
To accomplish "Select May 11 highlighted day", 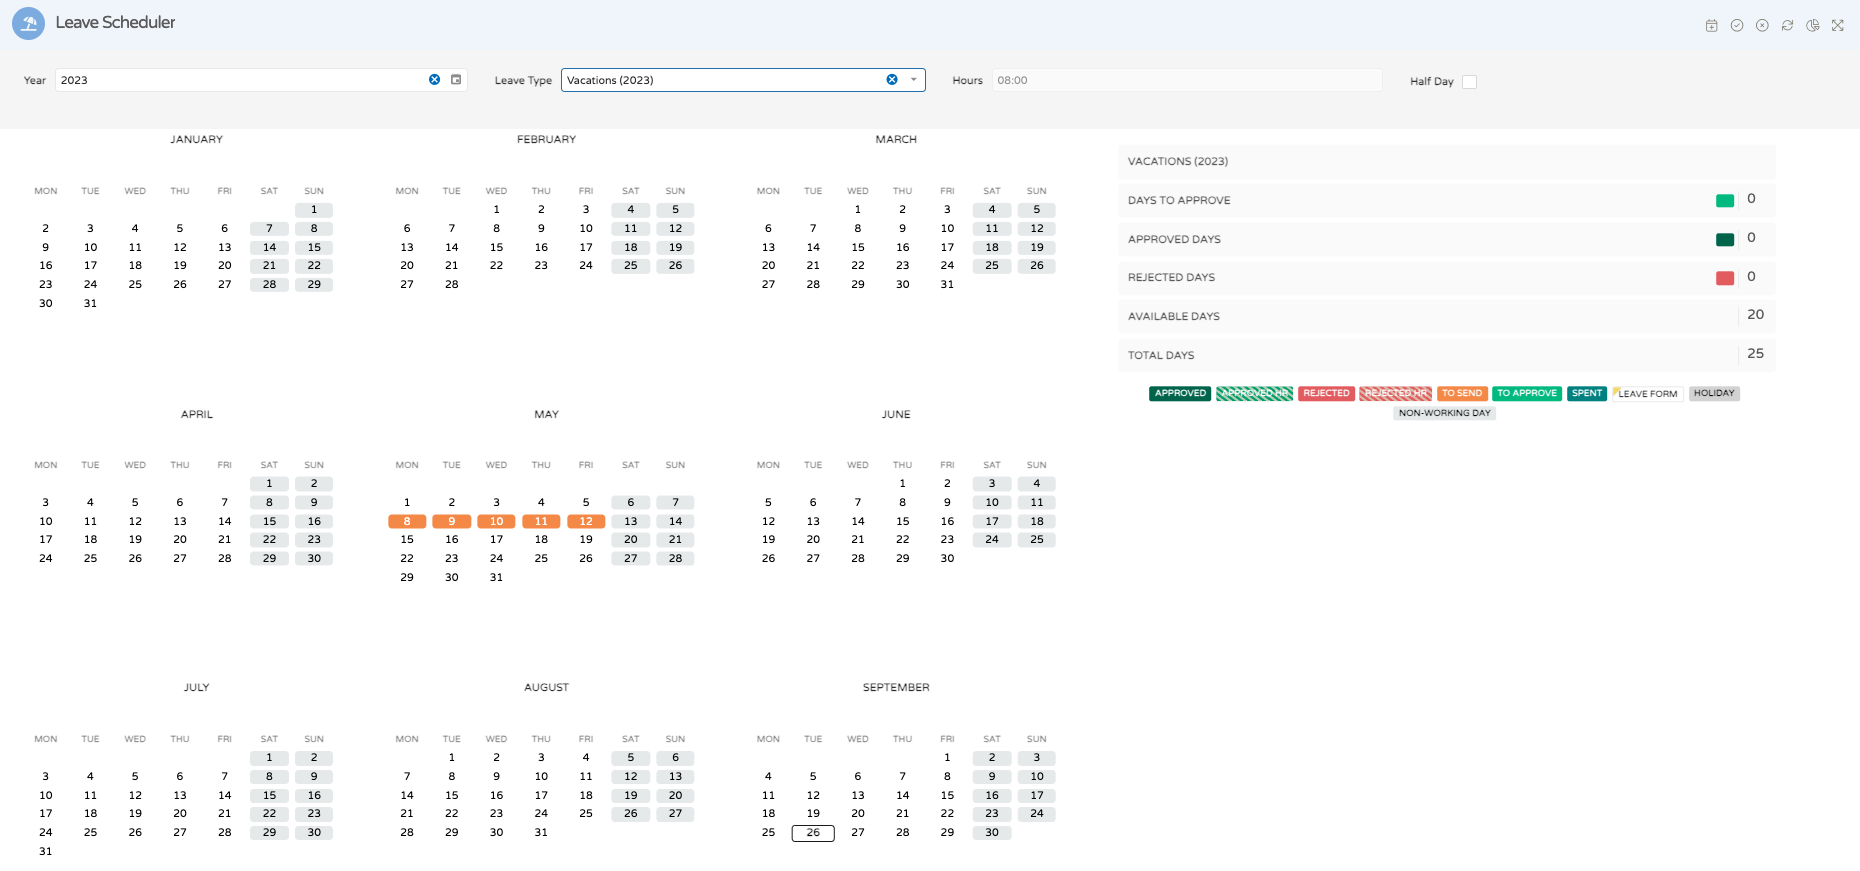I will pyautogui.click(x=541, y=521).
